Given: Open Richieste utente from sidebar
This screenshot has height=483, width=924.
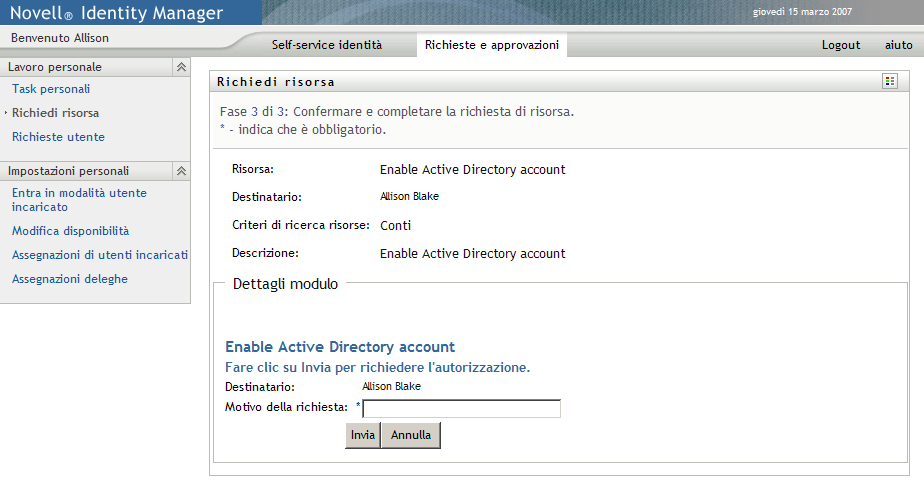Looking at the screenshot, I should click(x=58, y=137).
